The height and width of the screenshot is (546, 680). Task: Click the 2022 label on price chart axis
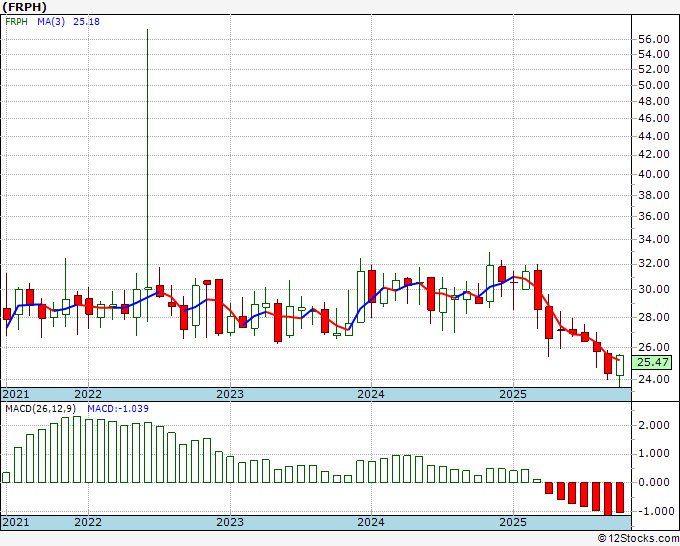(x=88, y=394)
